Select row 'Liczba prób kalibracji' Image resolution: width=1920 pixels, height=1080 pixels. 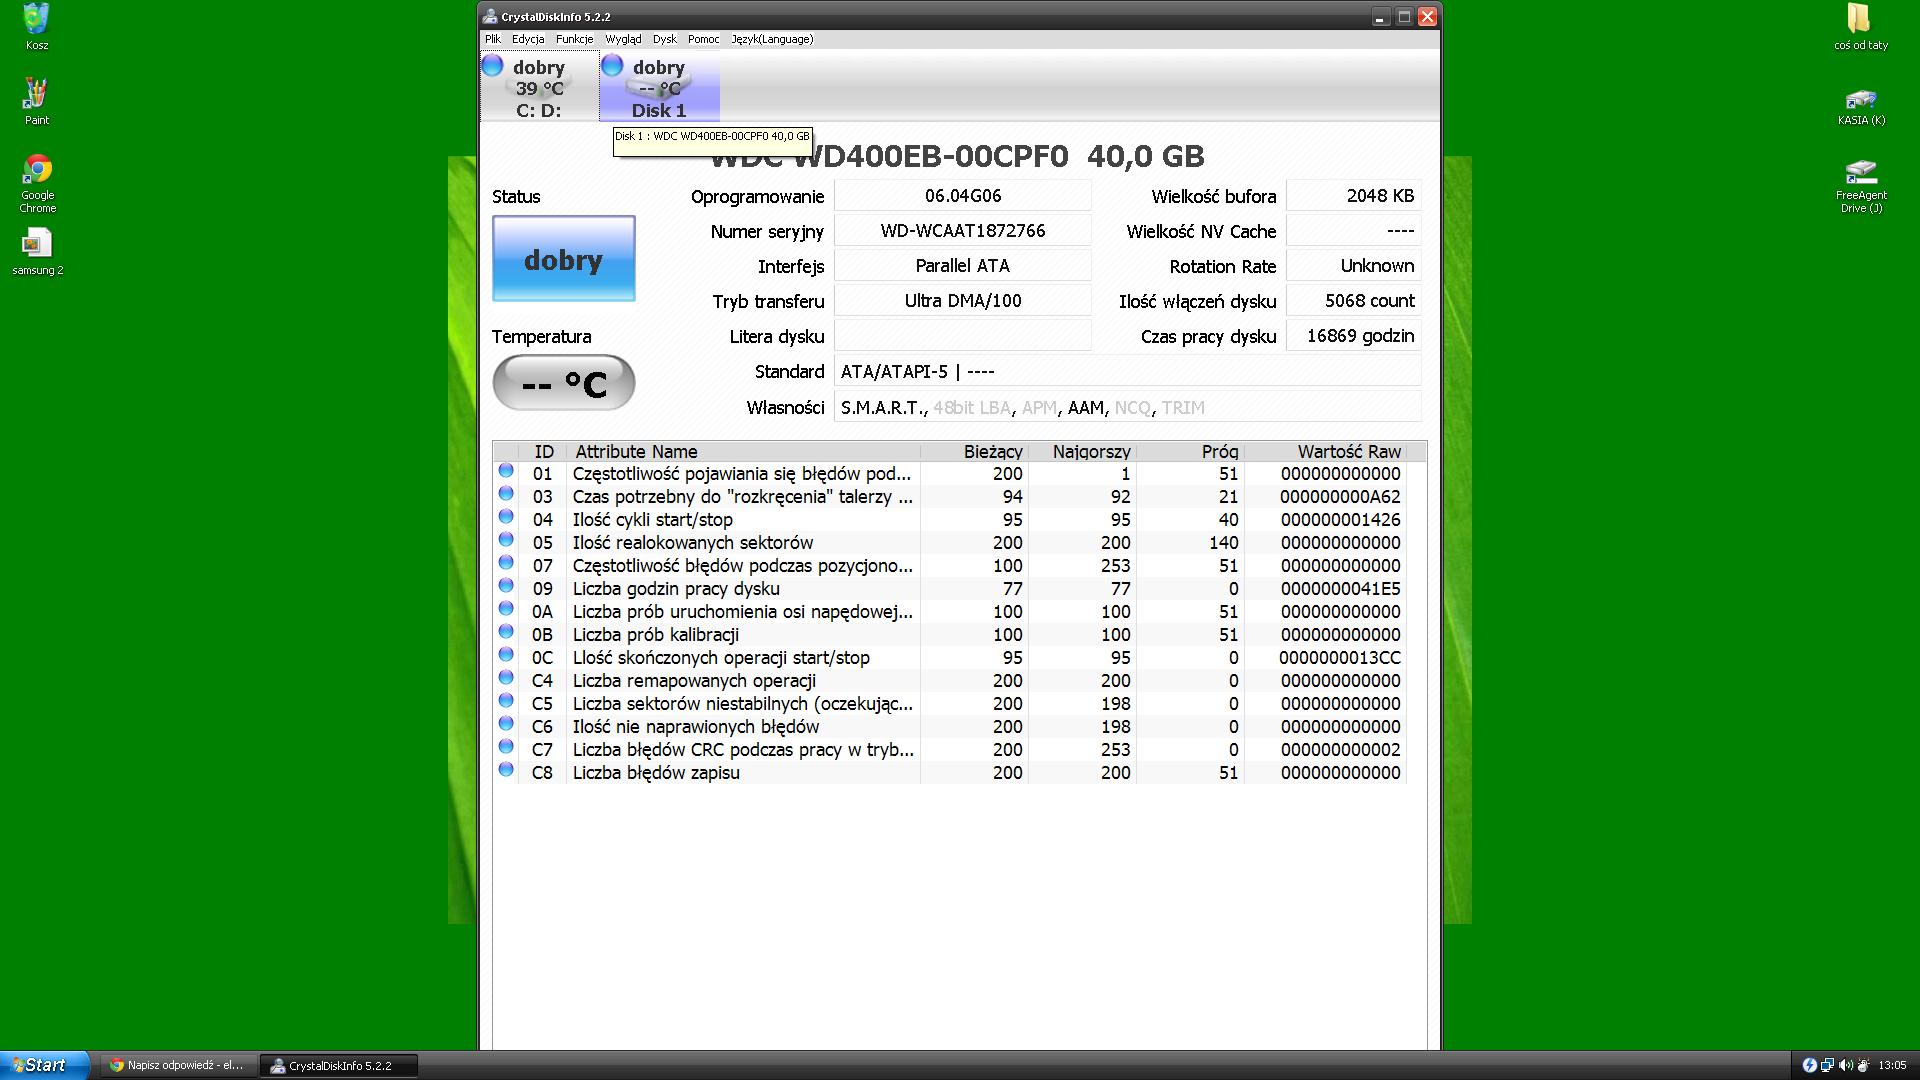coord(950,635)
